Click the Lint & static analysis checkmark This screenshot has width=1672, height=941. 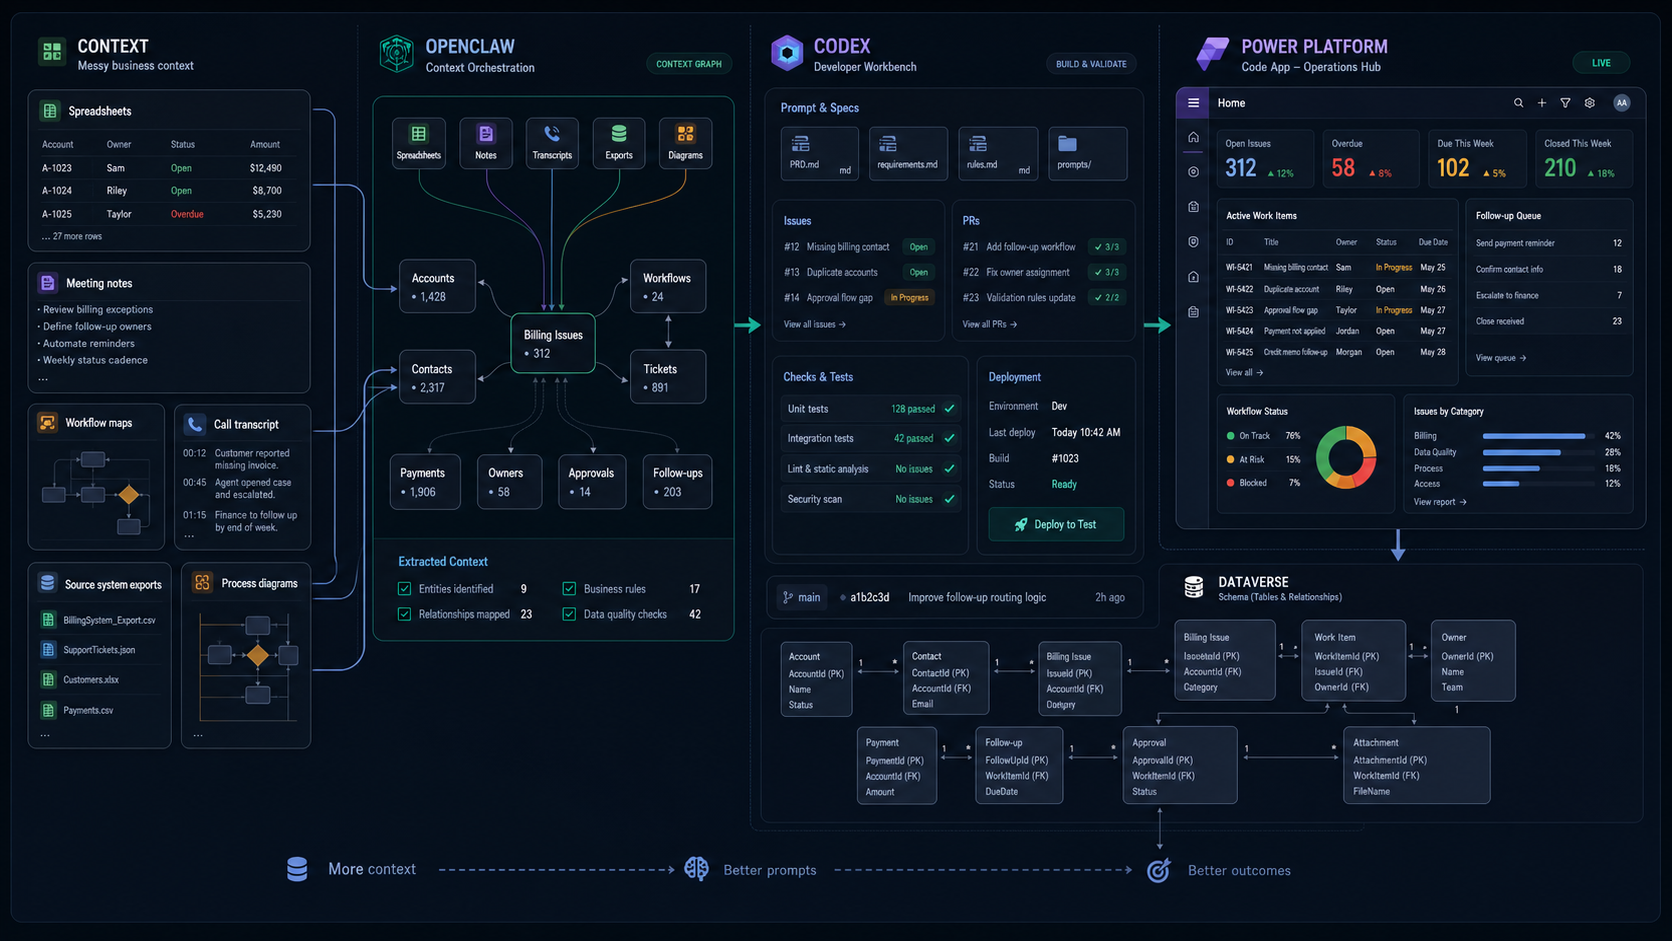949,469
